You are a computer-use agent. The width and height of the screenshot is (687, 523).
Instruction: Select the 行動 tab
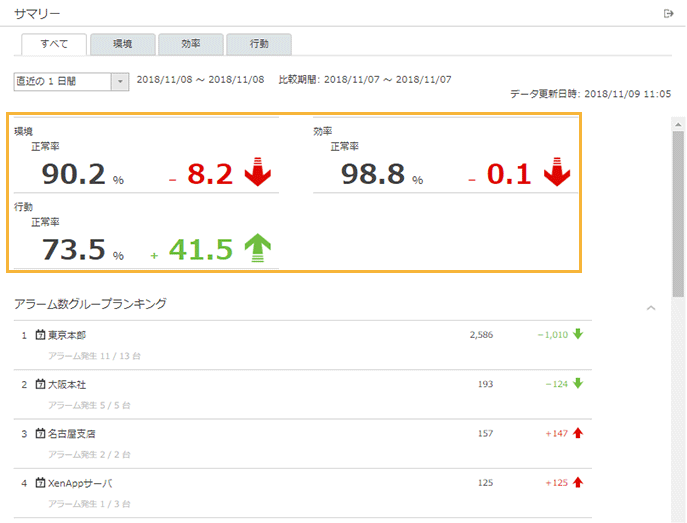pyautogui.click(x=258, y=44)
